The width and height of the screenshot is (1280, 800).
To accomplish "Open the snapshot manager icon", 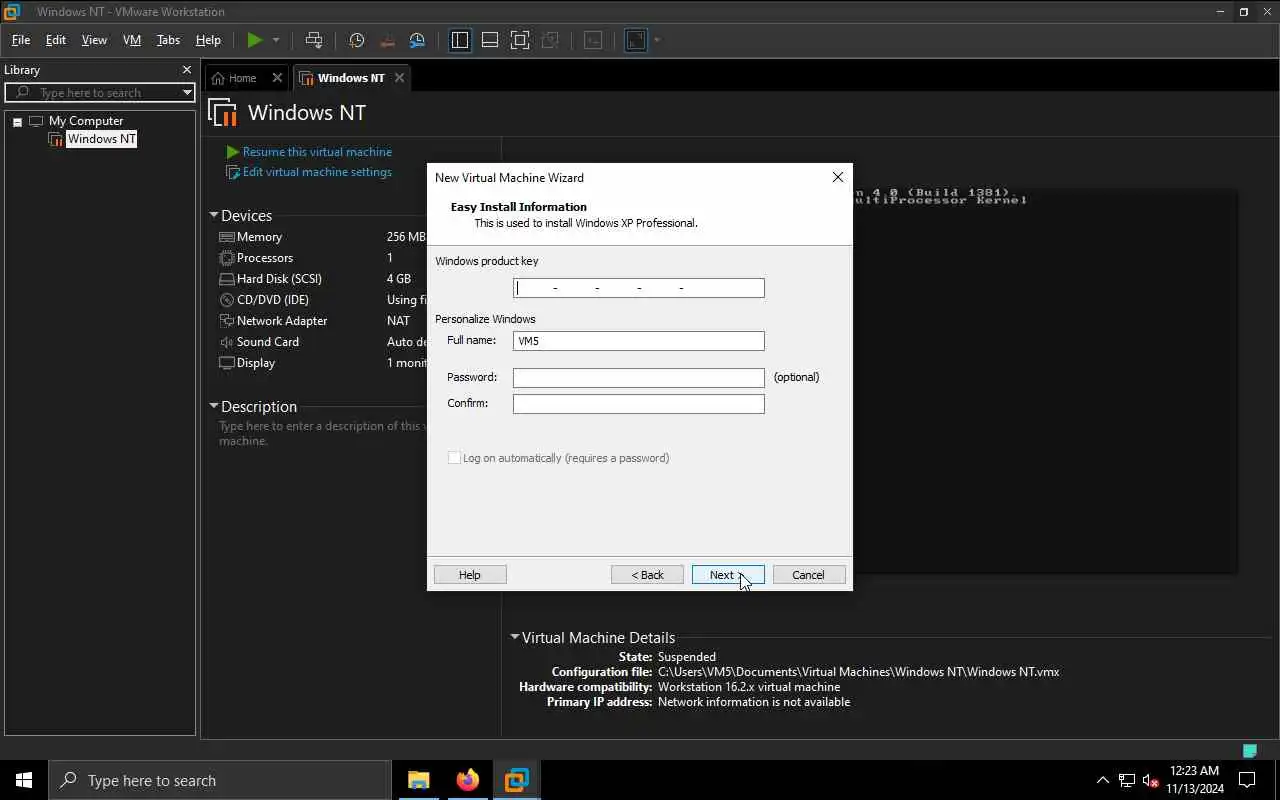I will (418, 40).
